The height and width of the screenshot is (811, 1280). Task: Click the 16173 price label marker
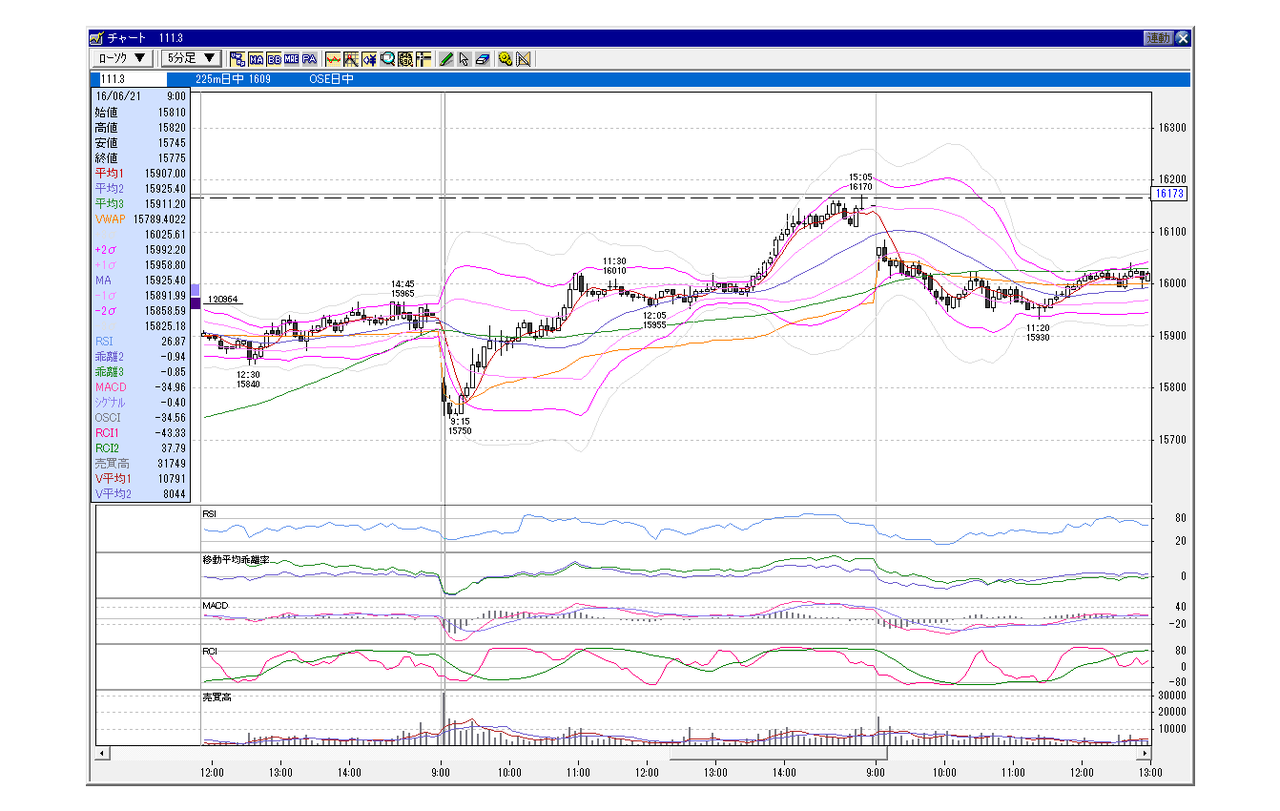(x=1168, y=194)
